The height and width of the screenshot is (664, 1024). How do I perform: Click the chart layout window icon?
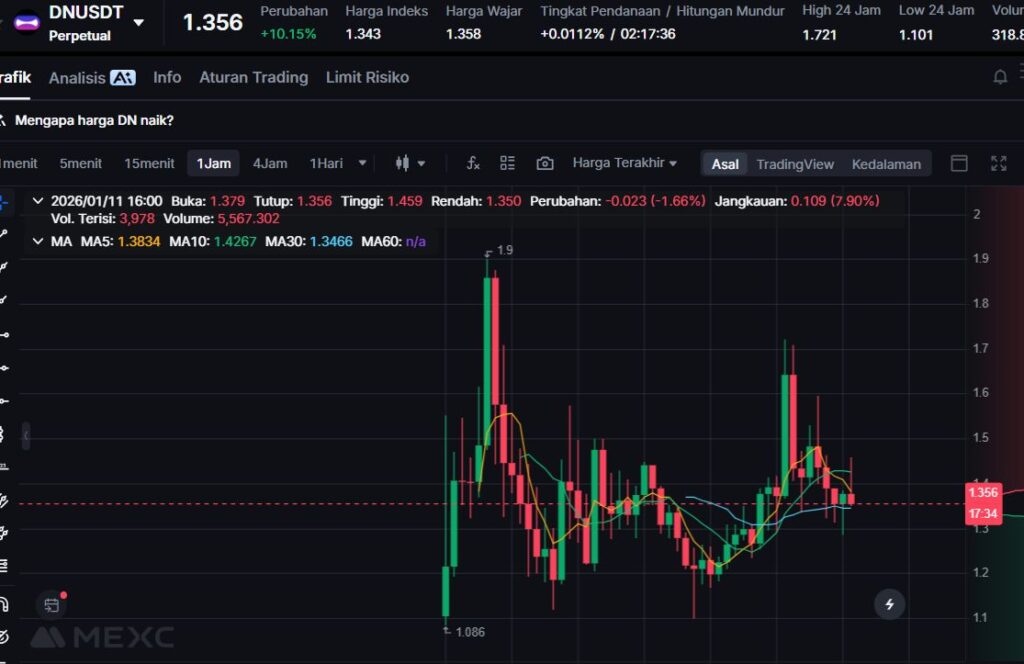pyautogui.click(x=959, y=163)
